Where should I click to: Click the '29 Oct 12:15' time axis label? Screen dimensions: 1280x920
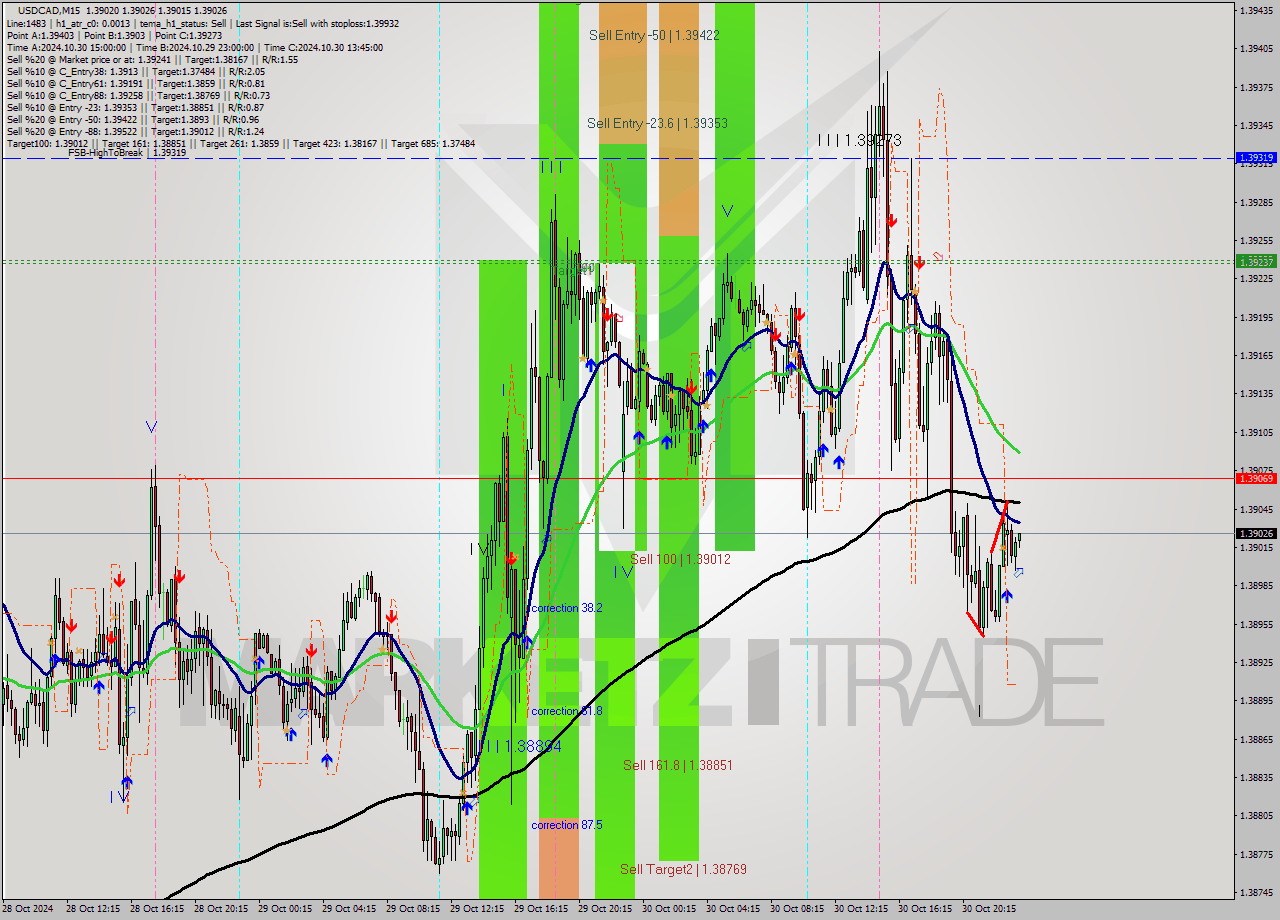pyautogui.click(x=476, y=909)
